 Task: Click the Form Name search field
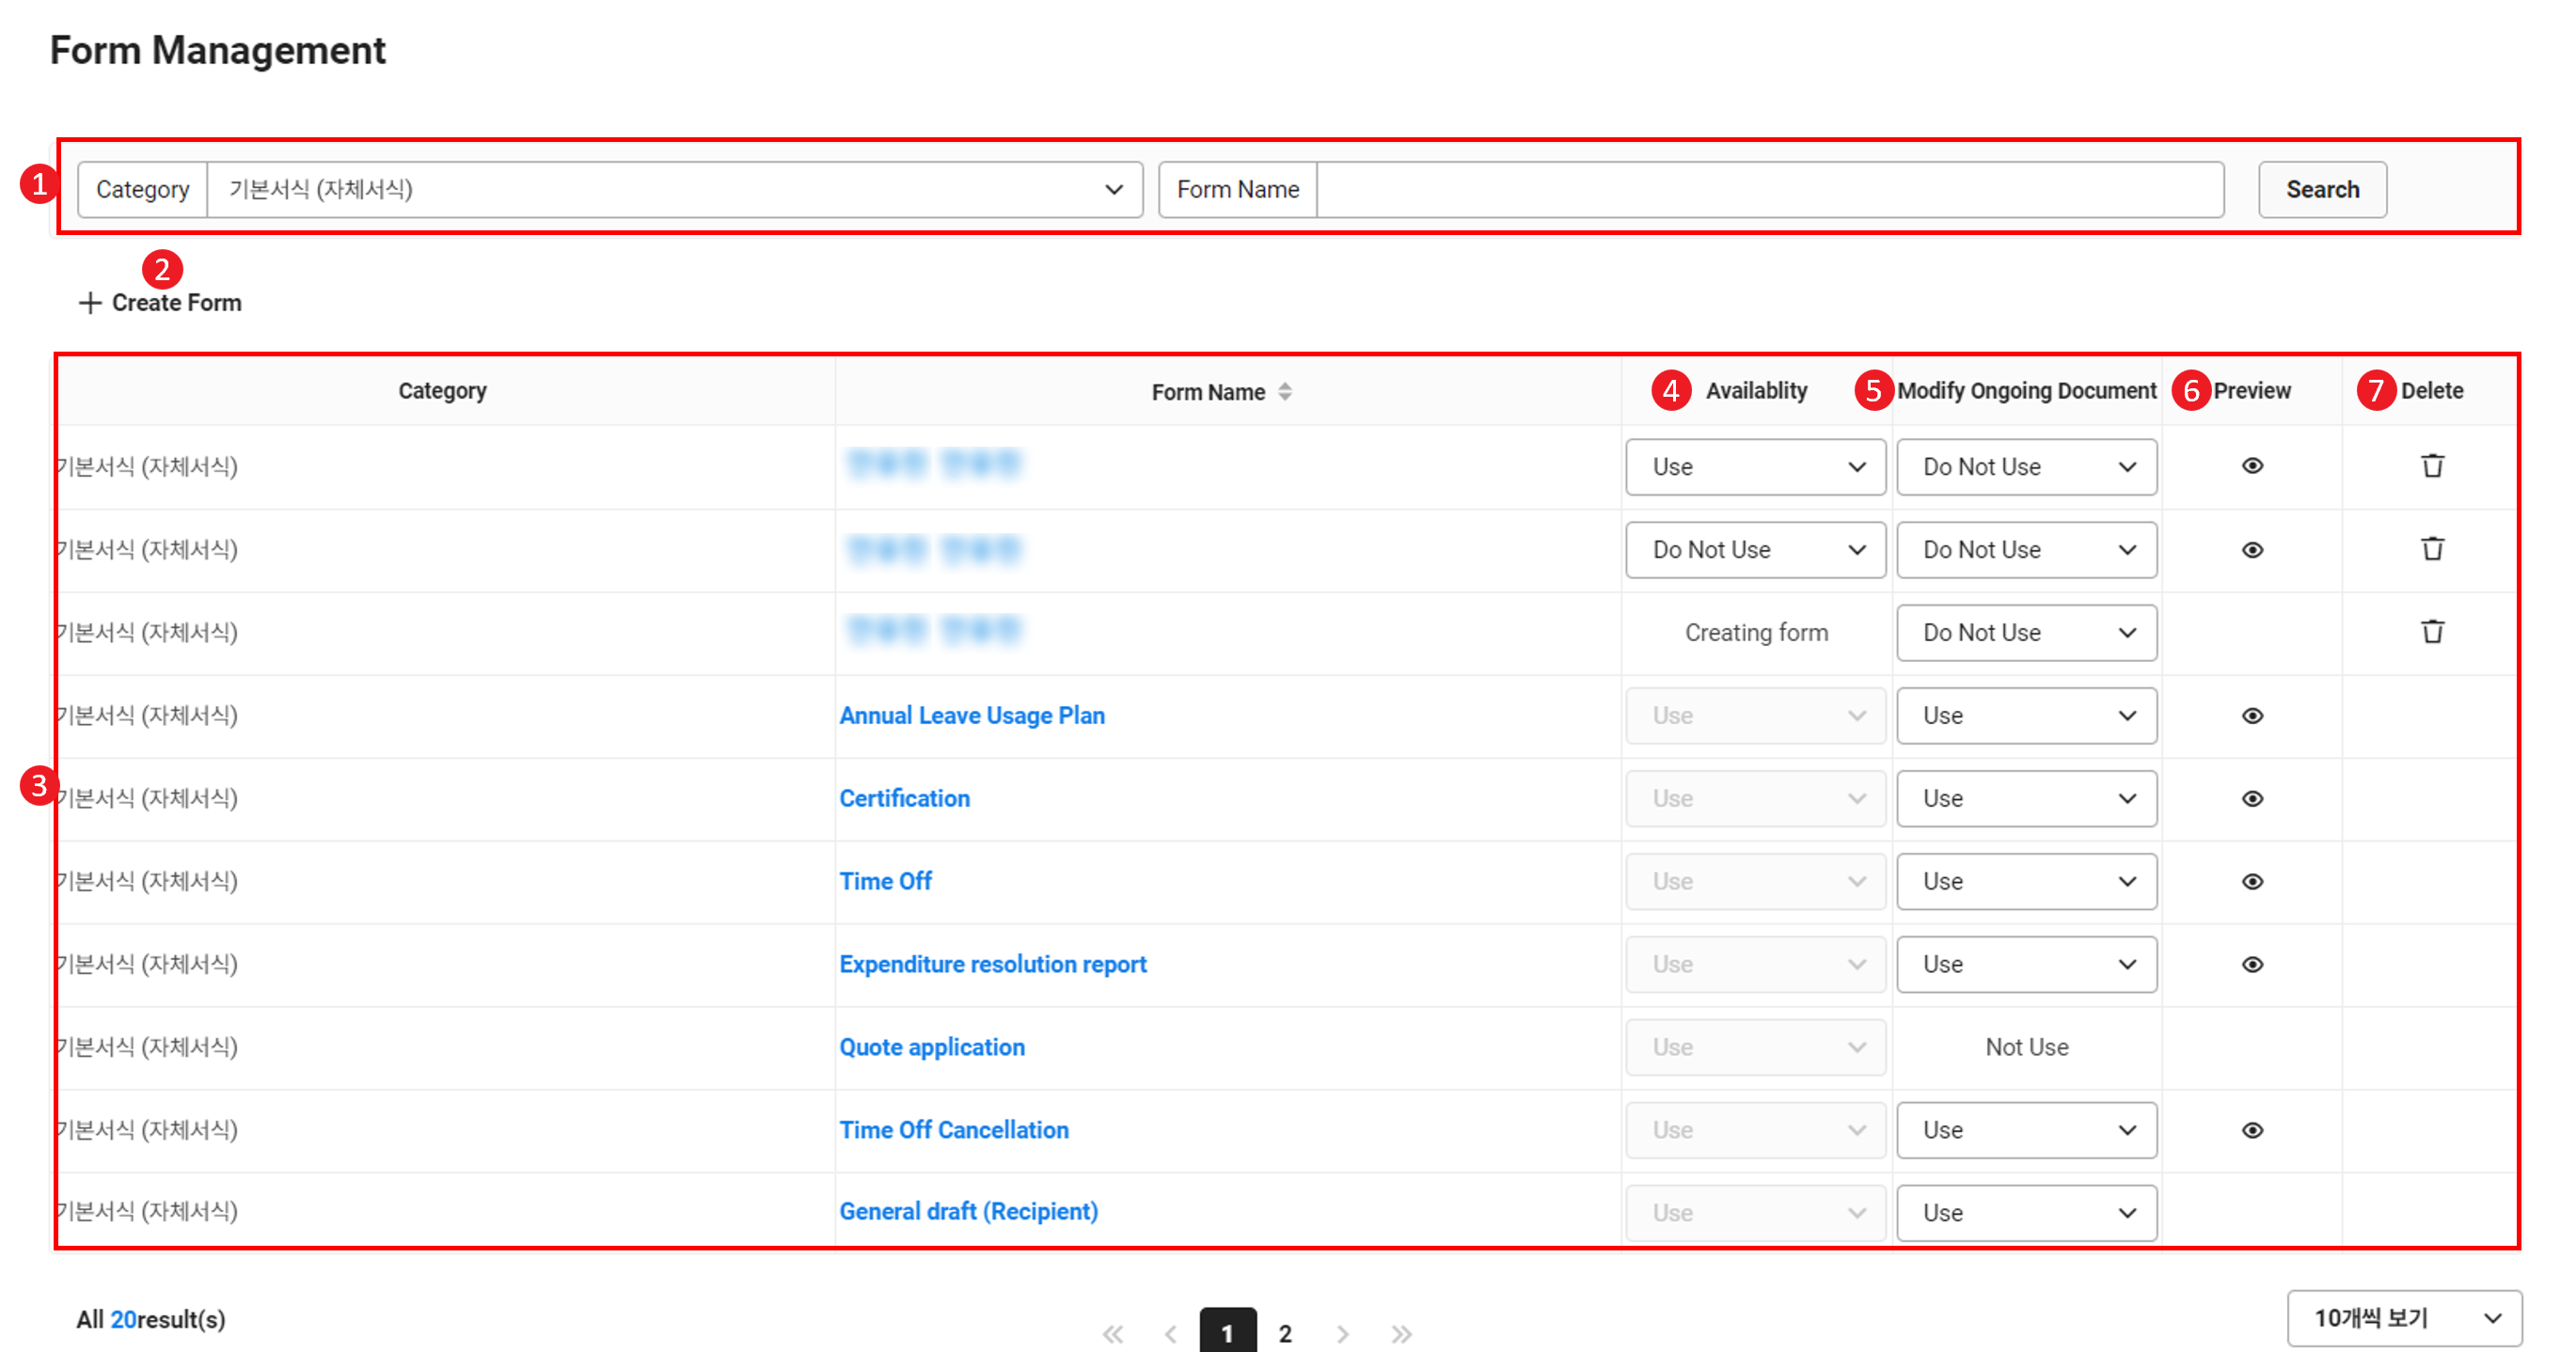pos(1769,190)
